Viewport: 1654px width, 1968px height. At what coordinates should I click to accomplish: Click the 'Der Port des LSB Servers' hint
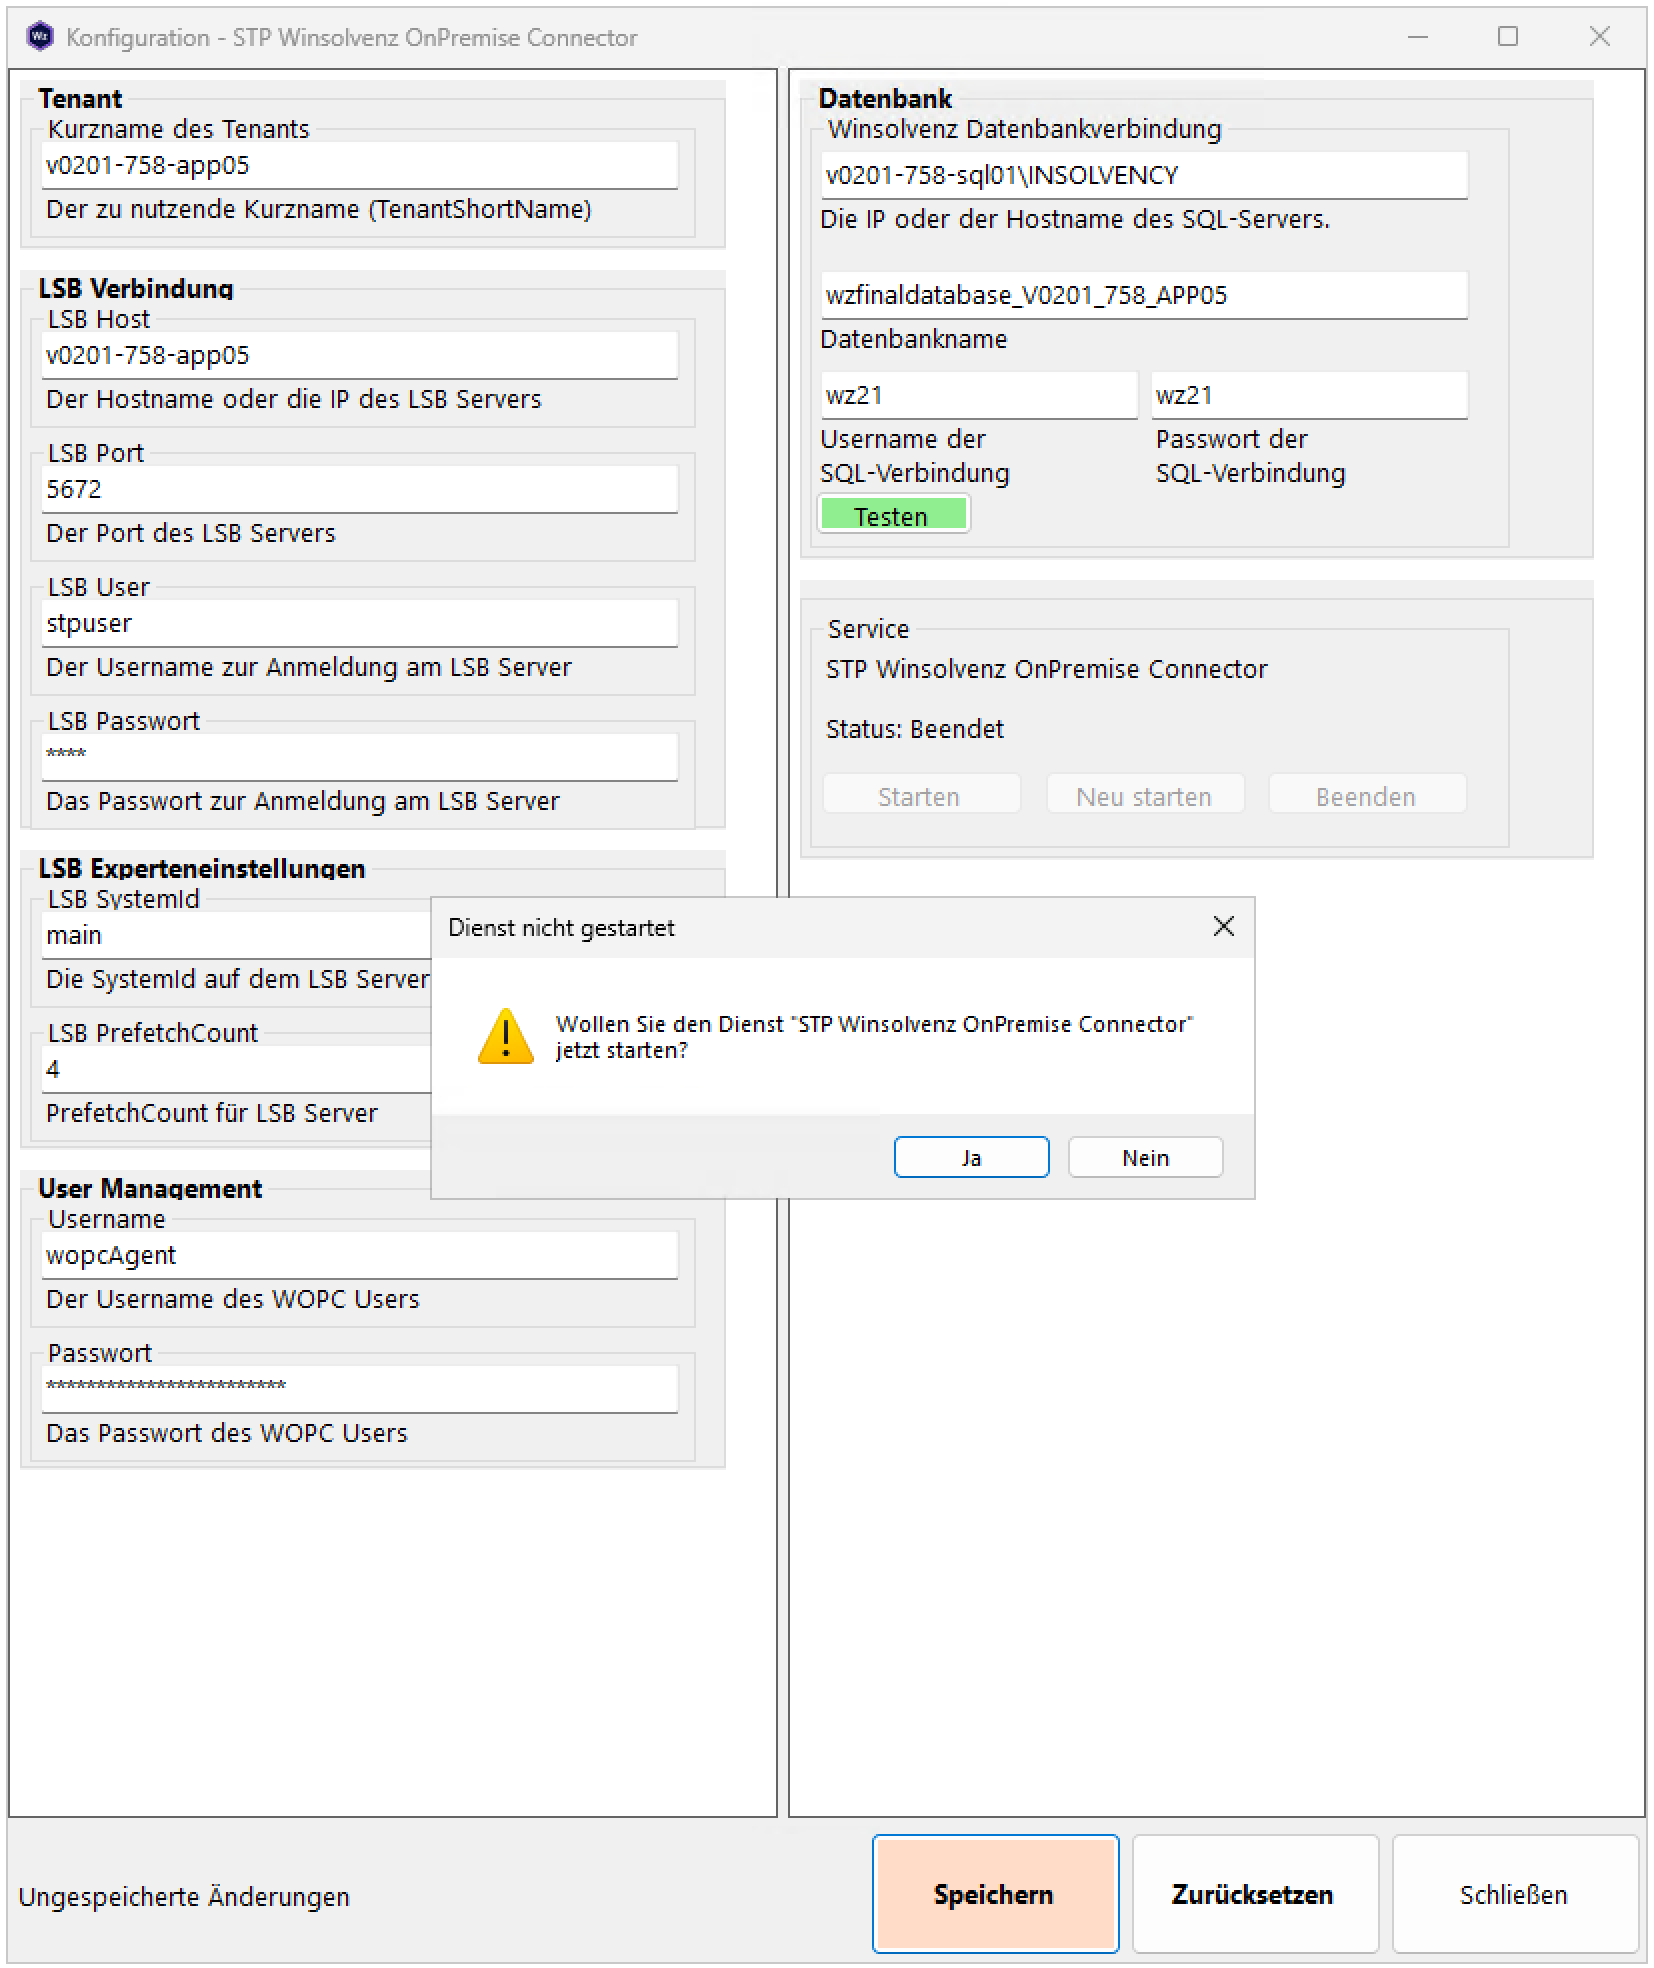coord(191,533)
